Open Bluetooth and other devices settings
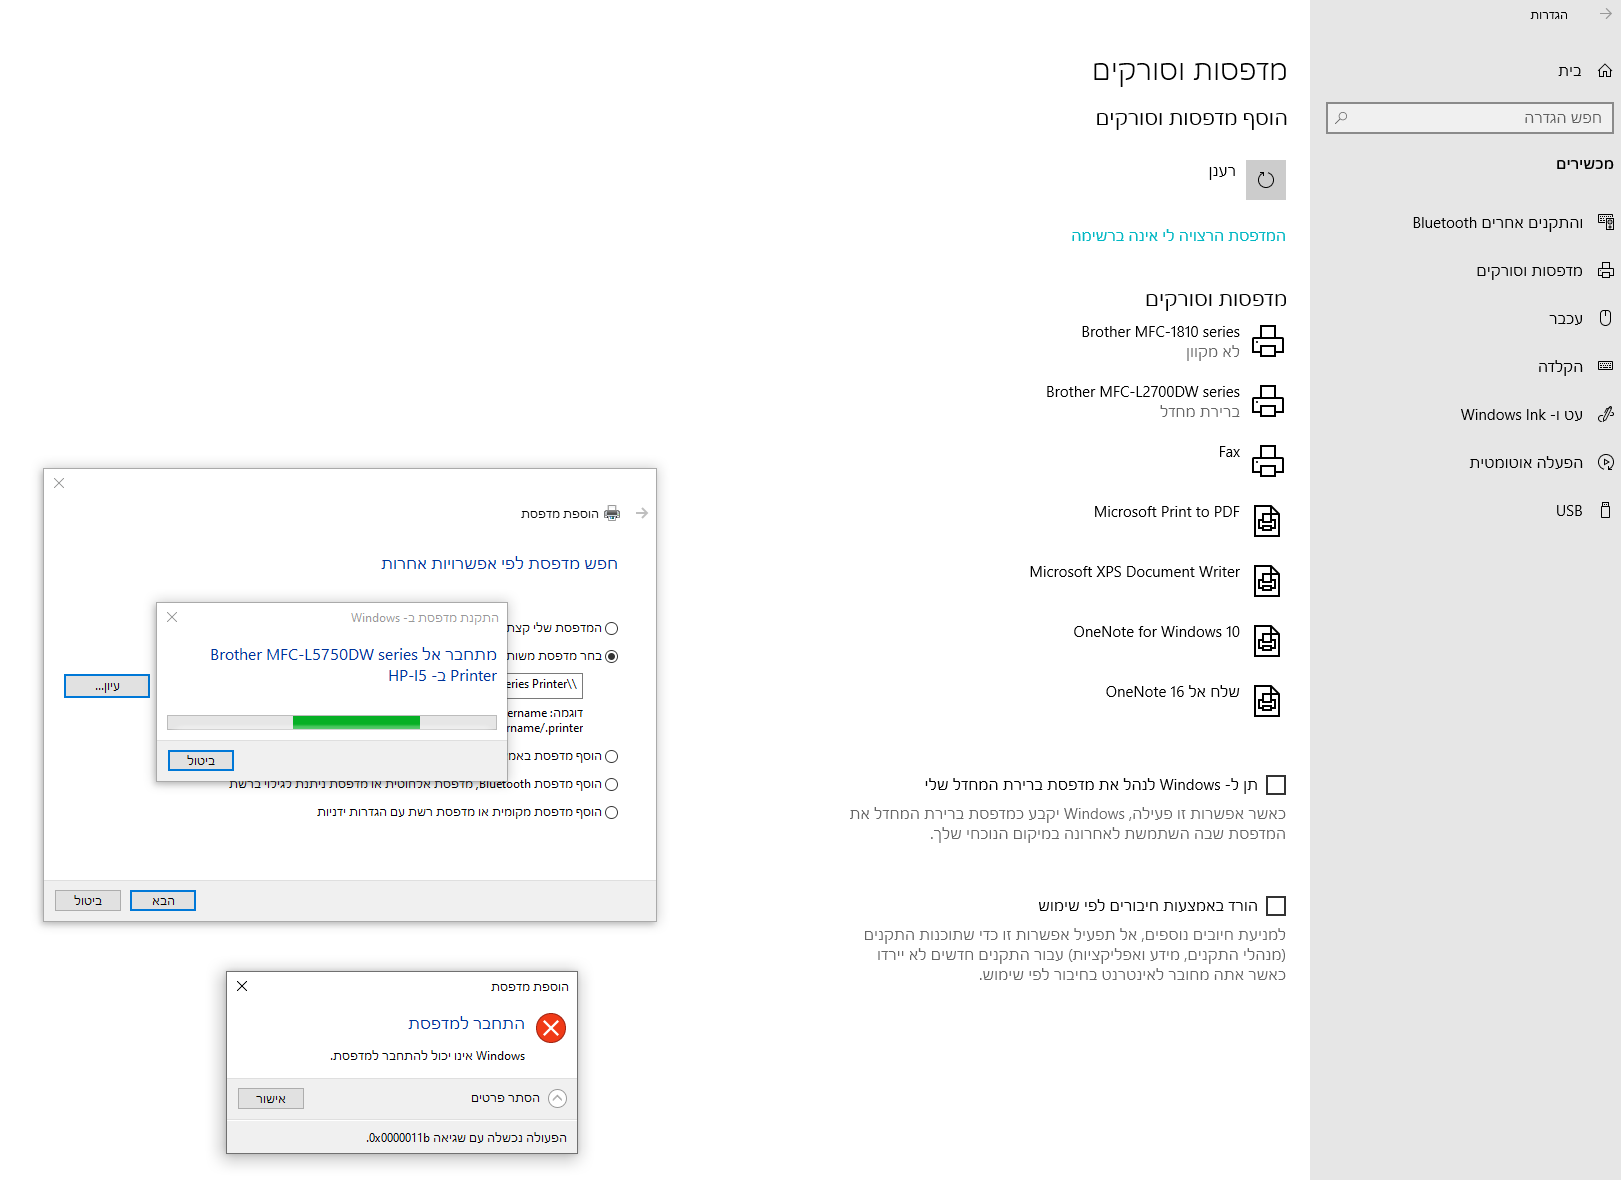This screenshot has height=1180, width=1621. 1497,222
